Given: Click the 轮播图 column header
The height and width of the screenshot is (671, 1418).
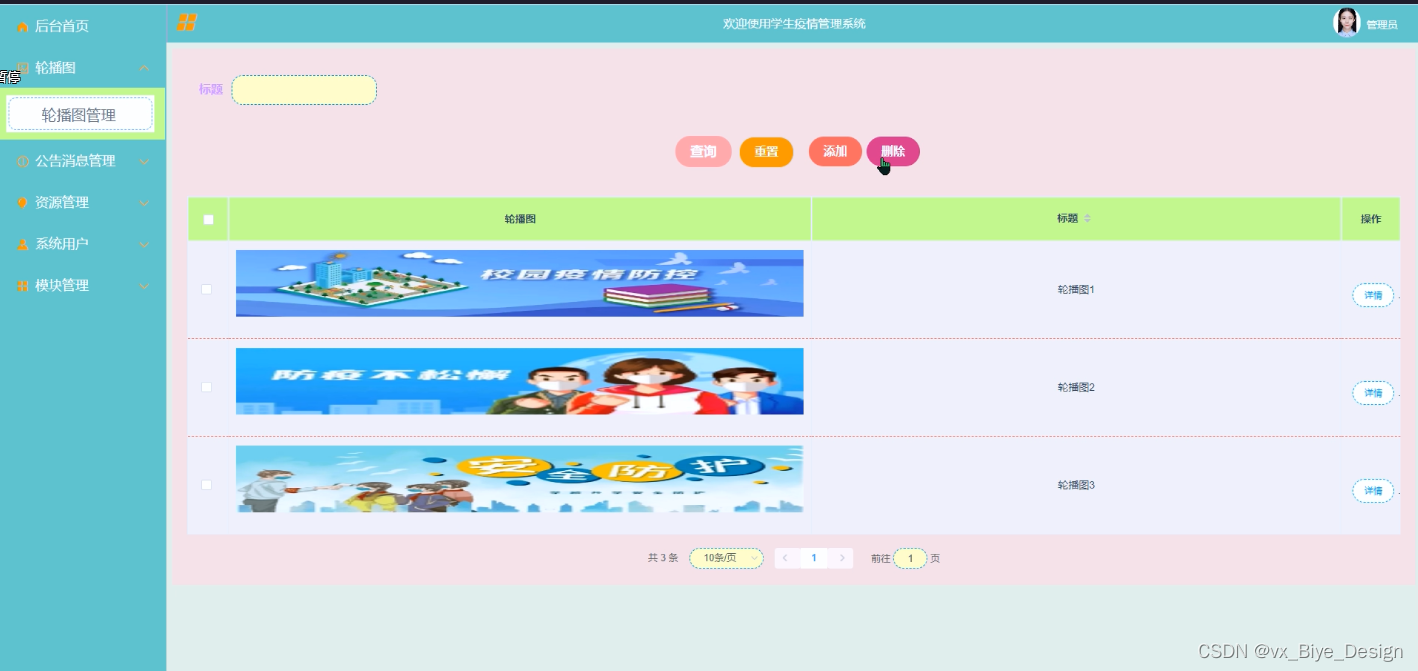Looking at the screenshot, I should (x=520, y=218).
